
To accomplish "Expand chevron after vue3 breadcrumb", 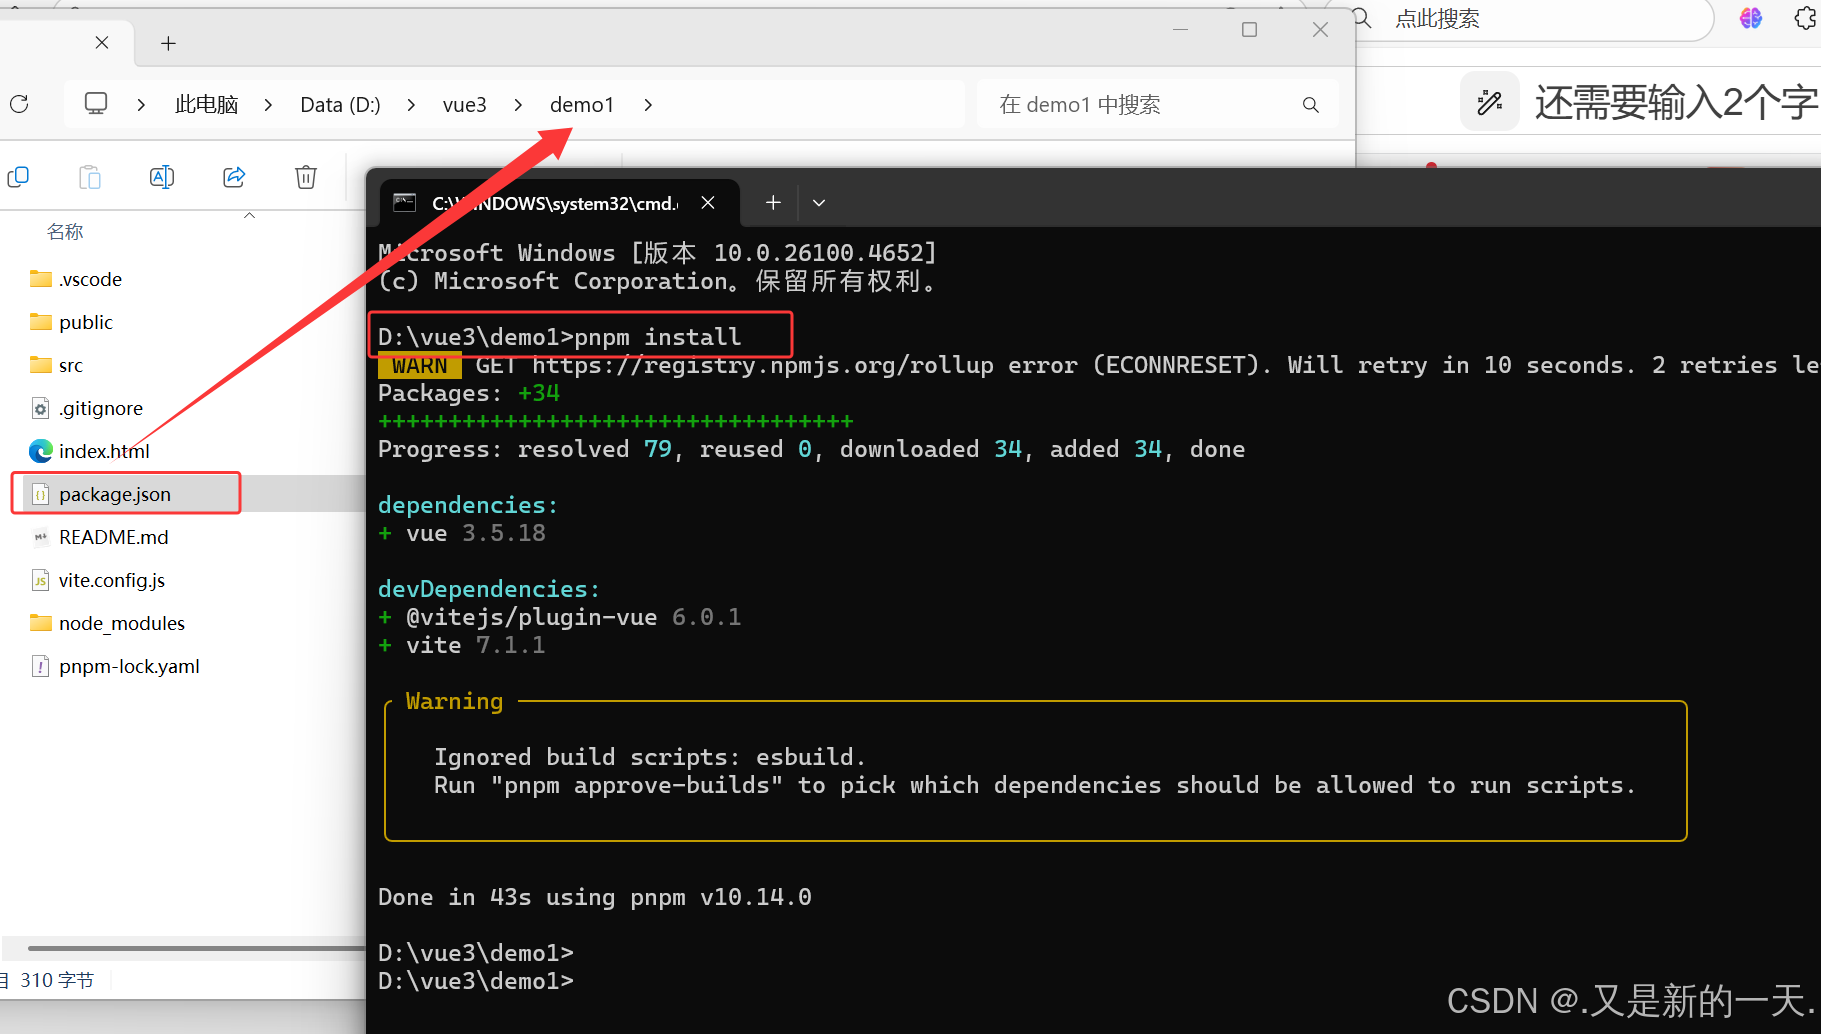I will click(518, 105).
